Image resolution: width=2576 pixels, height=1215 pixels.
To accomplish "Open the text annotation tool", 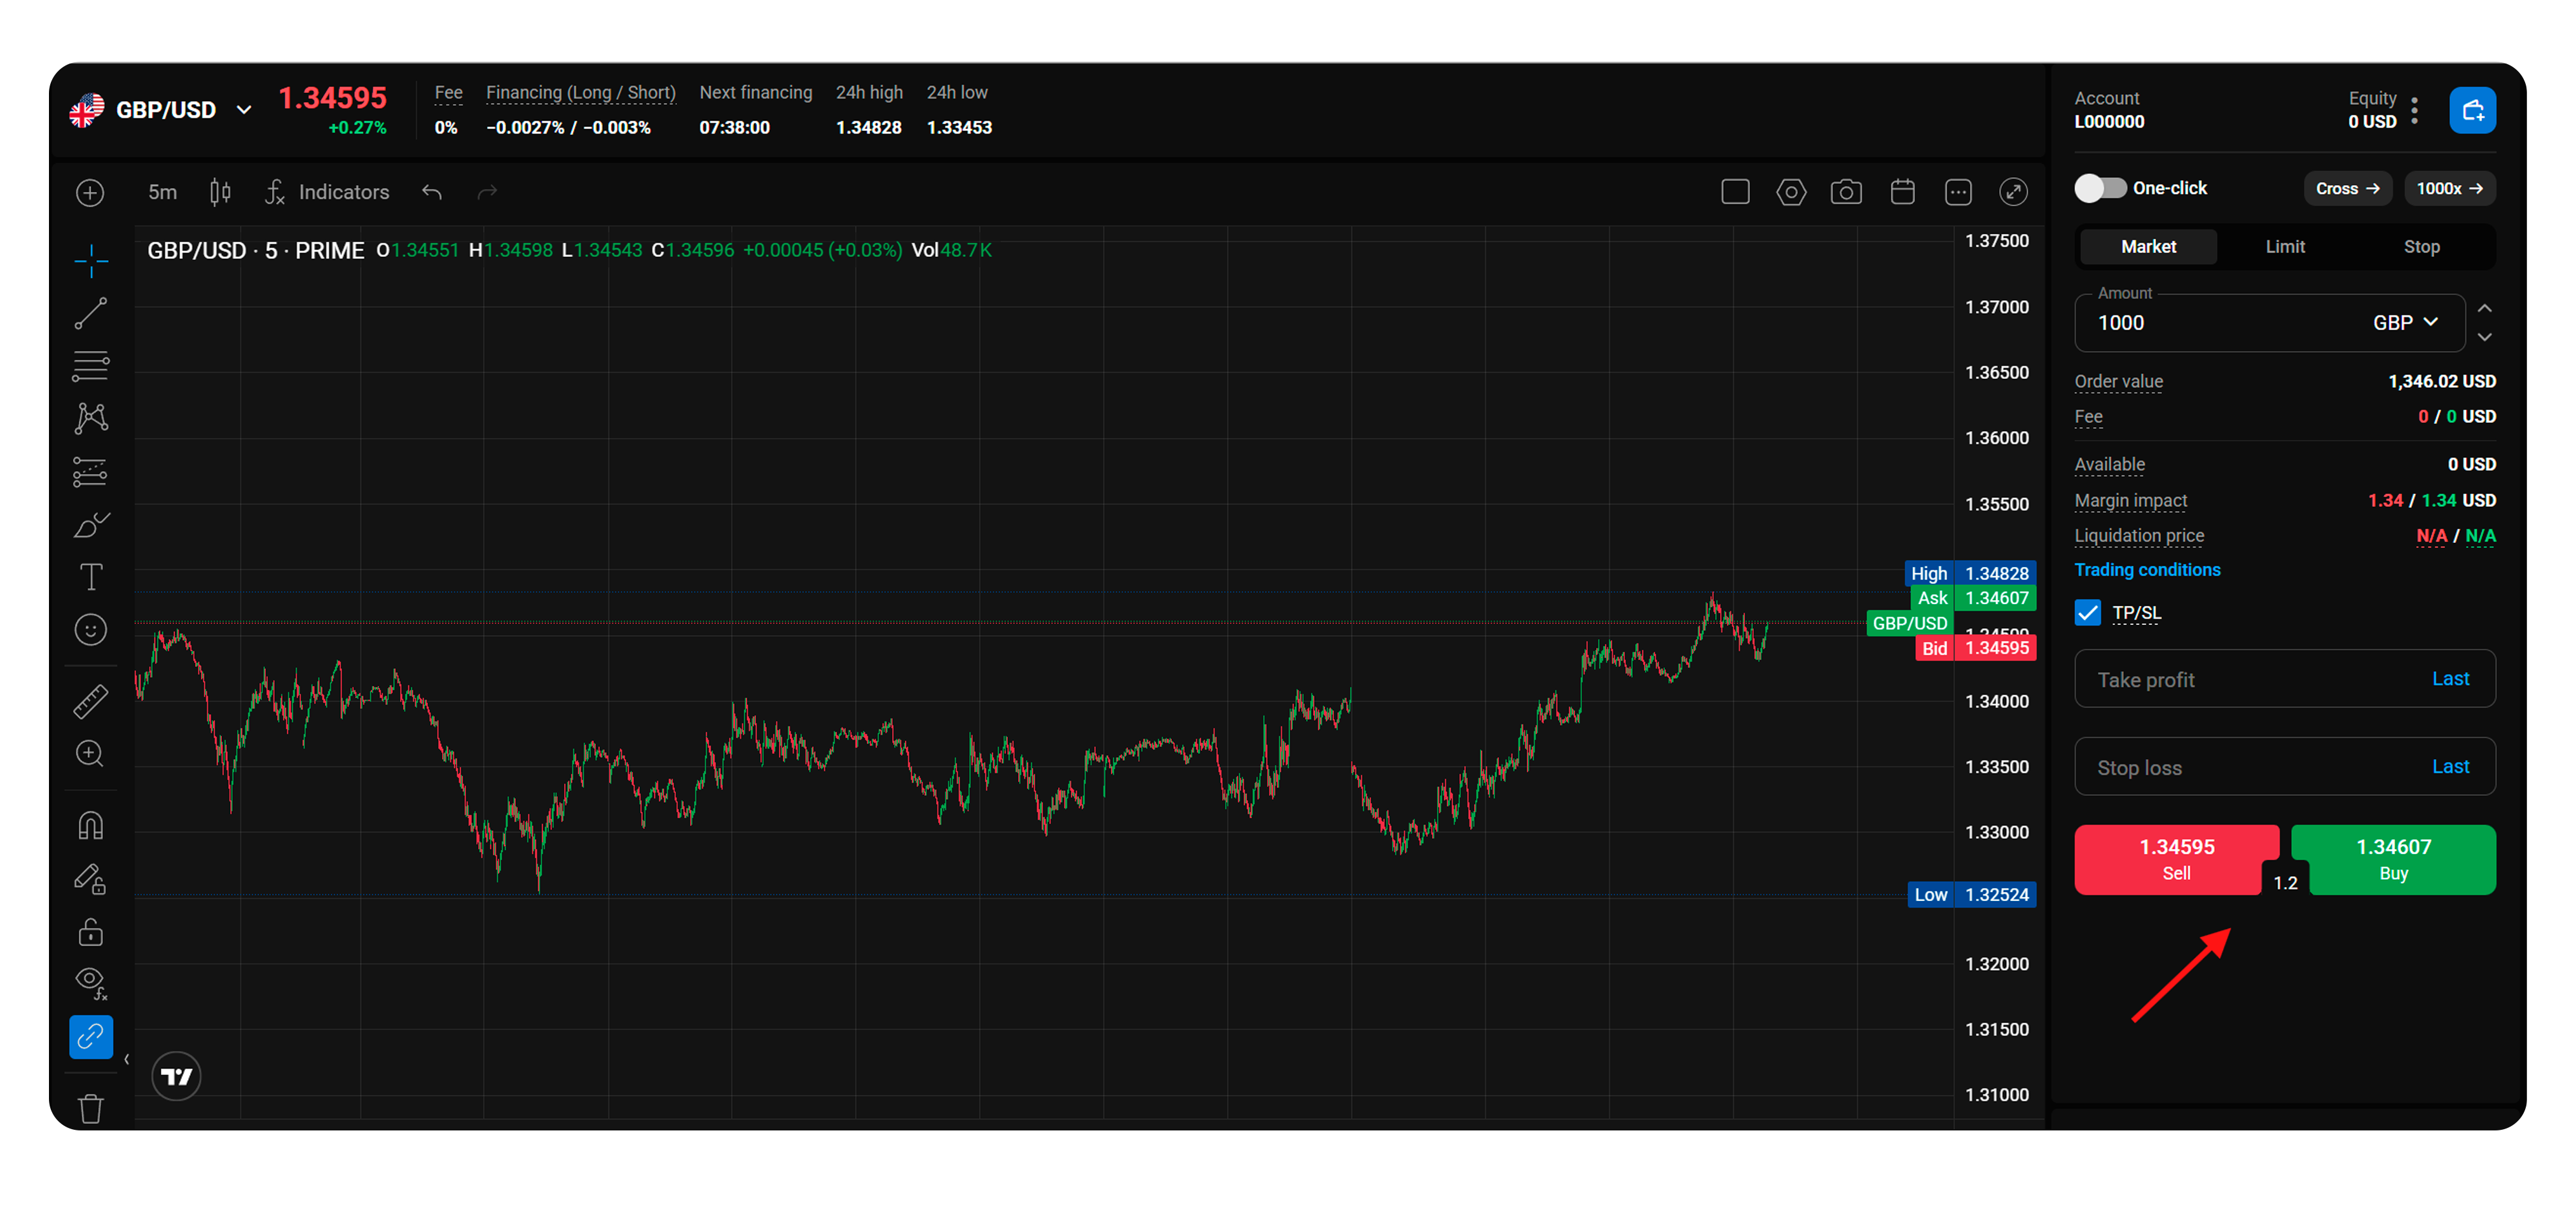I will [x=90, y=576].
